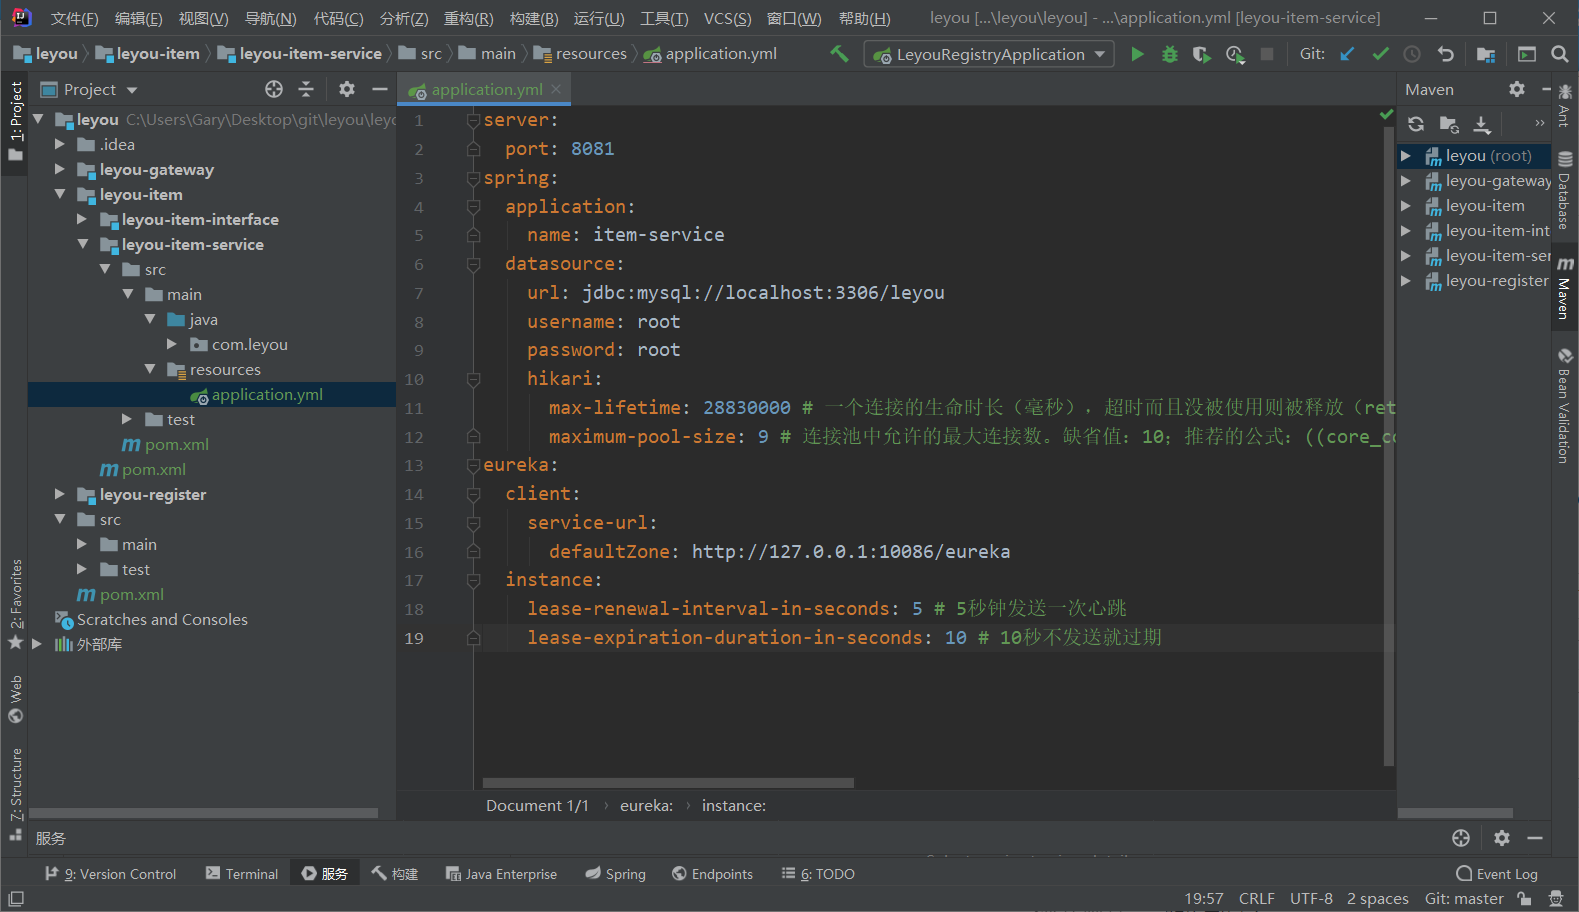Update project via Git blue arrow icon
Viewport: 1579px width, 912px height.
tap(1347, 54)
